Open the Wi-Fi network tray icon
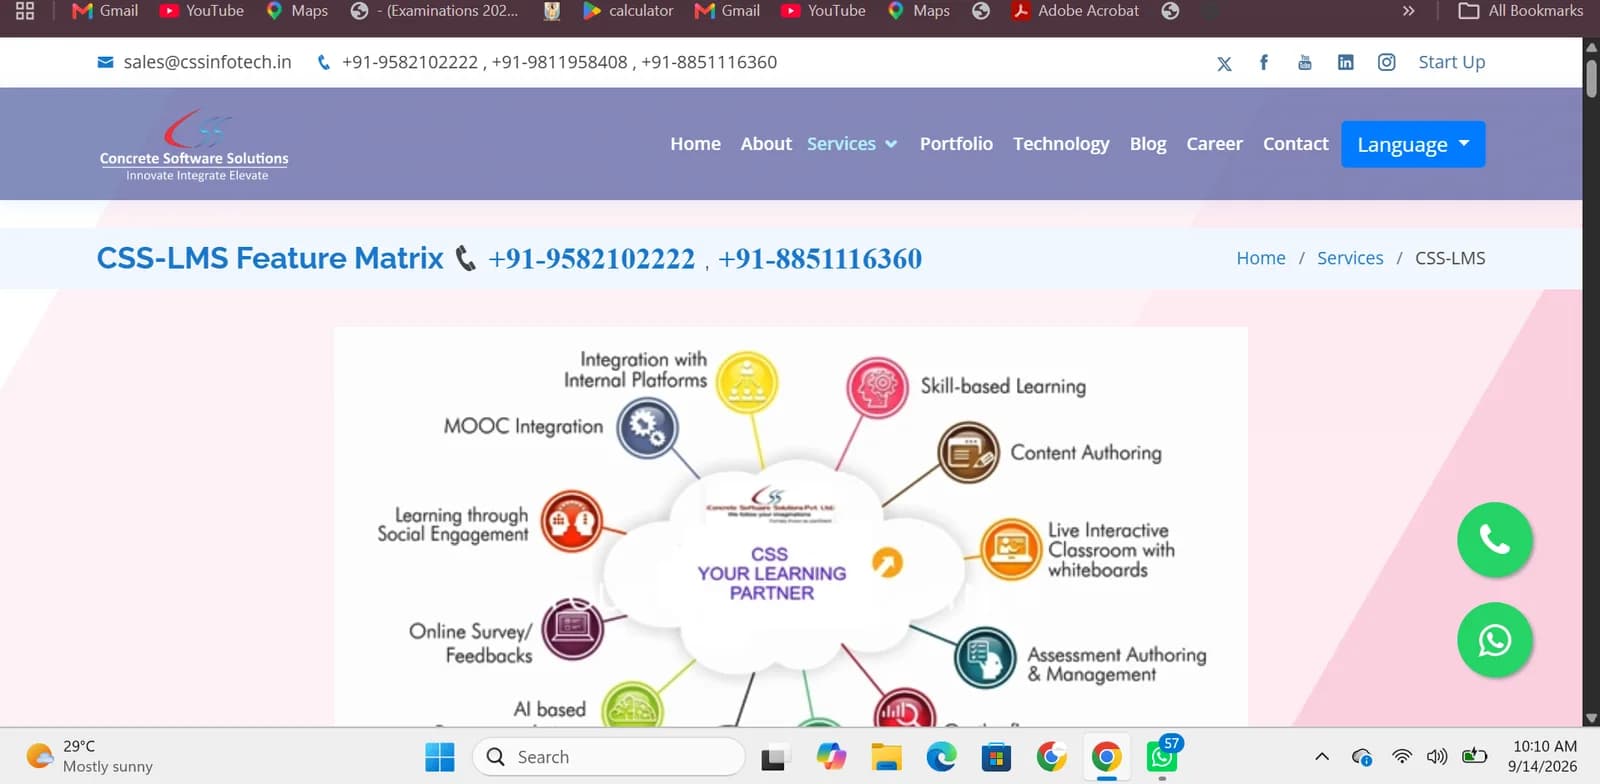 (x=1402, y=757)
